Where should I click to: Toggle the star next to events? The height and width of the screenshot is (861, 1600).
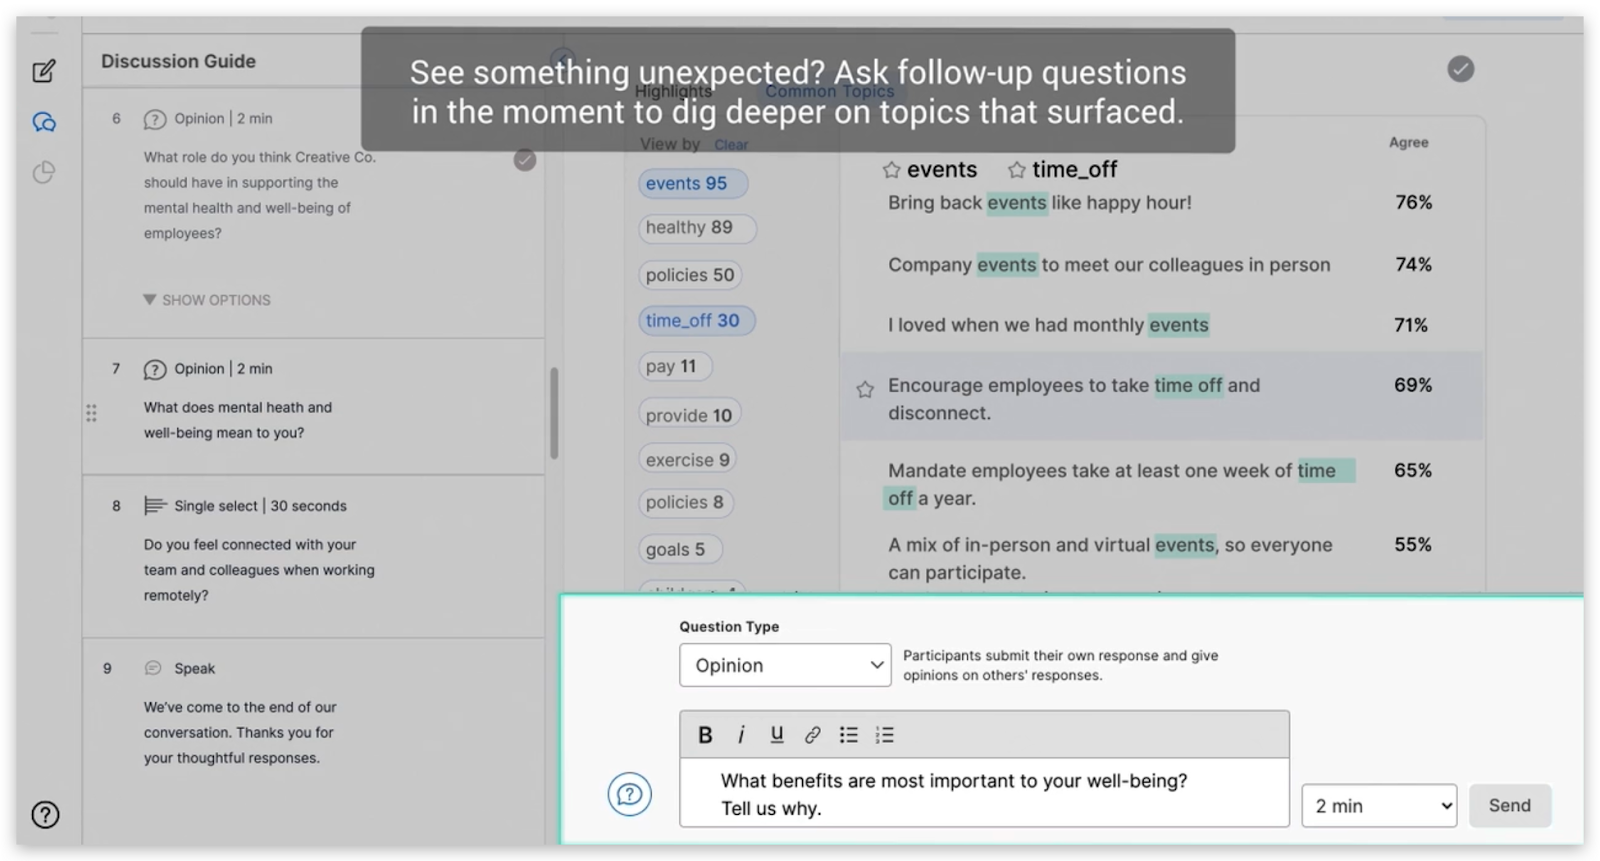[x=892, y=170]
